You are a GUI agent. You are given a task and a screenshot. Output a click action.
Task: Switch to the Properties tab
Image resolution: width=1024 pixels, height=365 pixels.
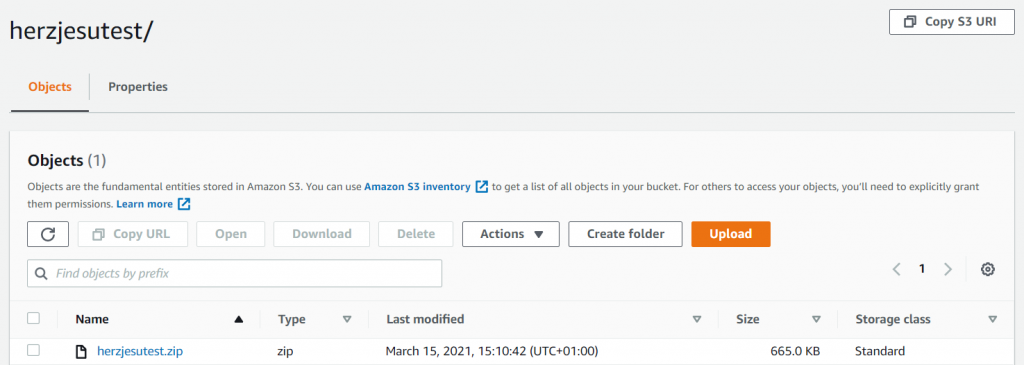[x=138, y=87]
